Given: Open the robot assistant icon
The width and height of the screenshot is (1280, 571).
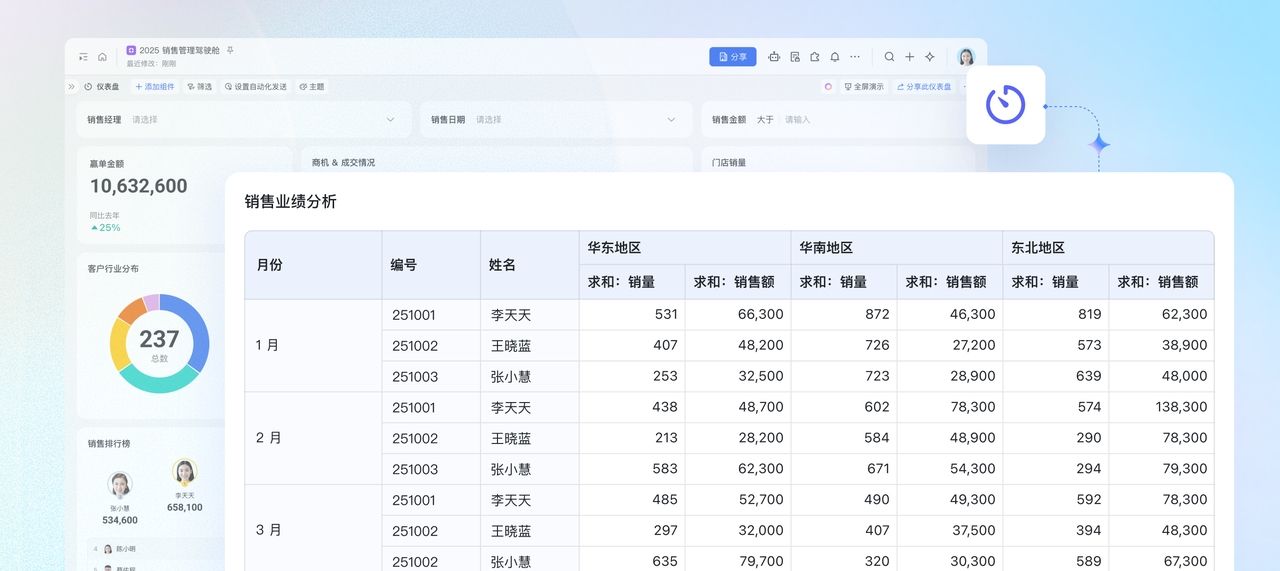Looking at the screenshot, I should coord(774,57).
